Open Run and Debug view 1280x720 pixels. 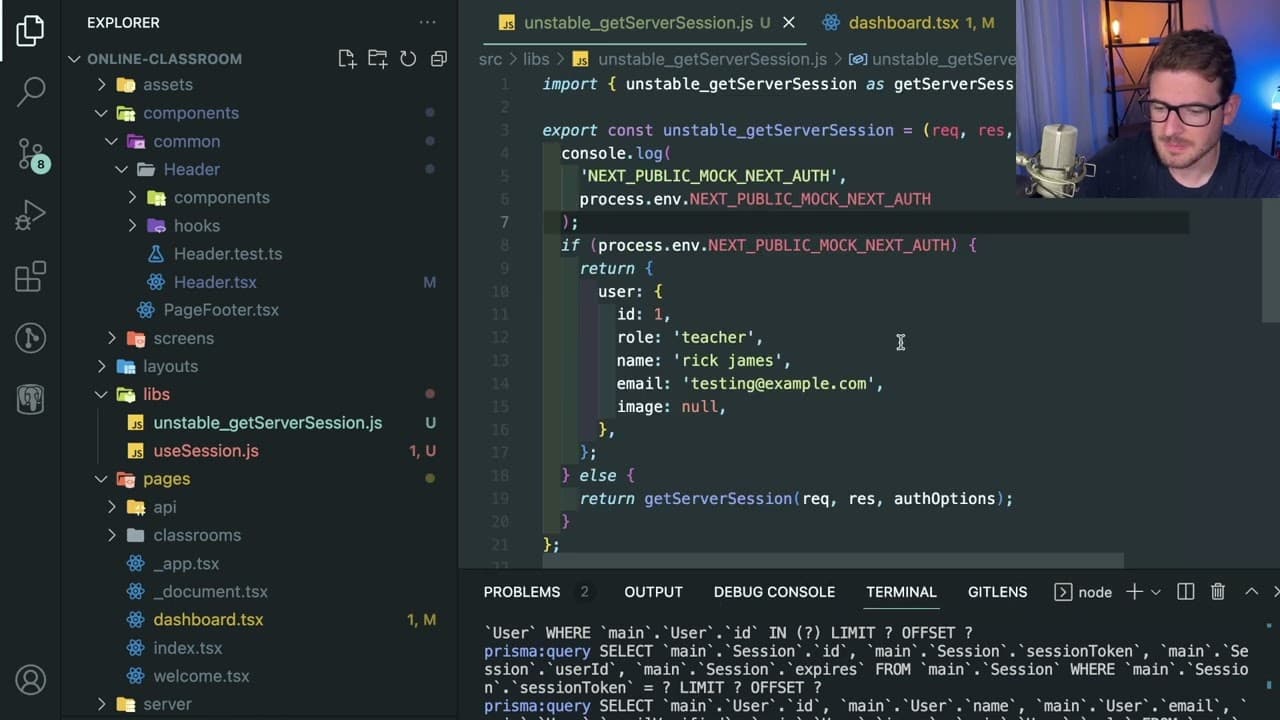tap(31, 214)
